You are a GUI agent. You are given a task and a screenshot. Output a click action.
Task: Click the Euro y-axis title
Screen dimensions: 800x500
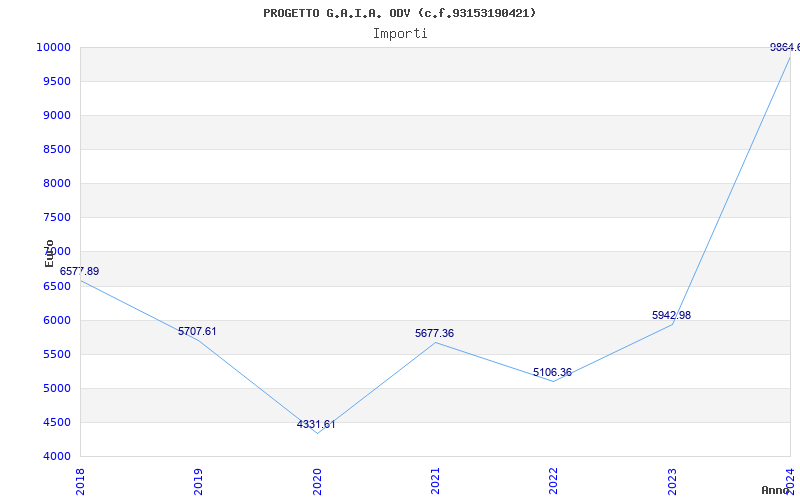[49, 253]
